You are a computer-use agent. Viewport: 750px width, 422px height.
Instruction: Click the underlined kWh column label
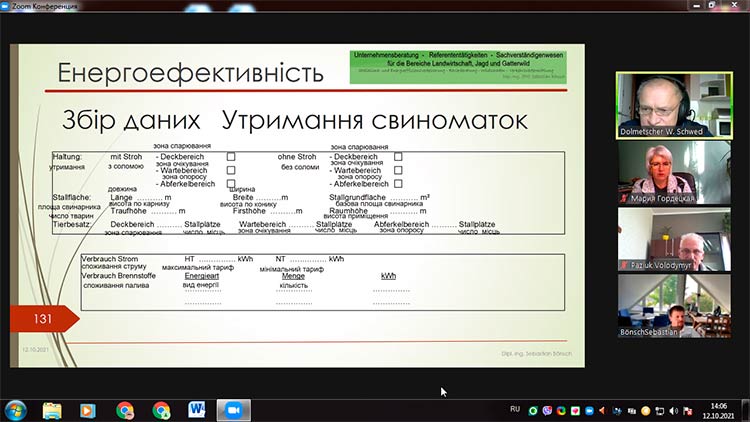[x=388, y=276]
